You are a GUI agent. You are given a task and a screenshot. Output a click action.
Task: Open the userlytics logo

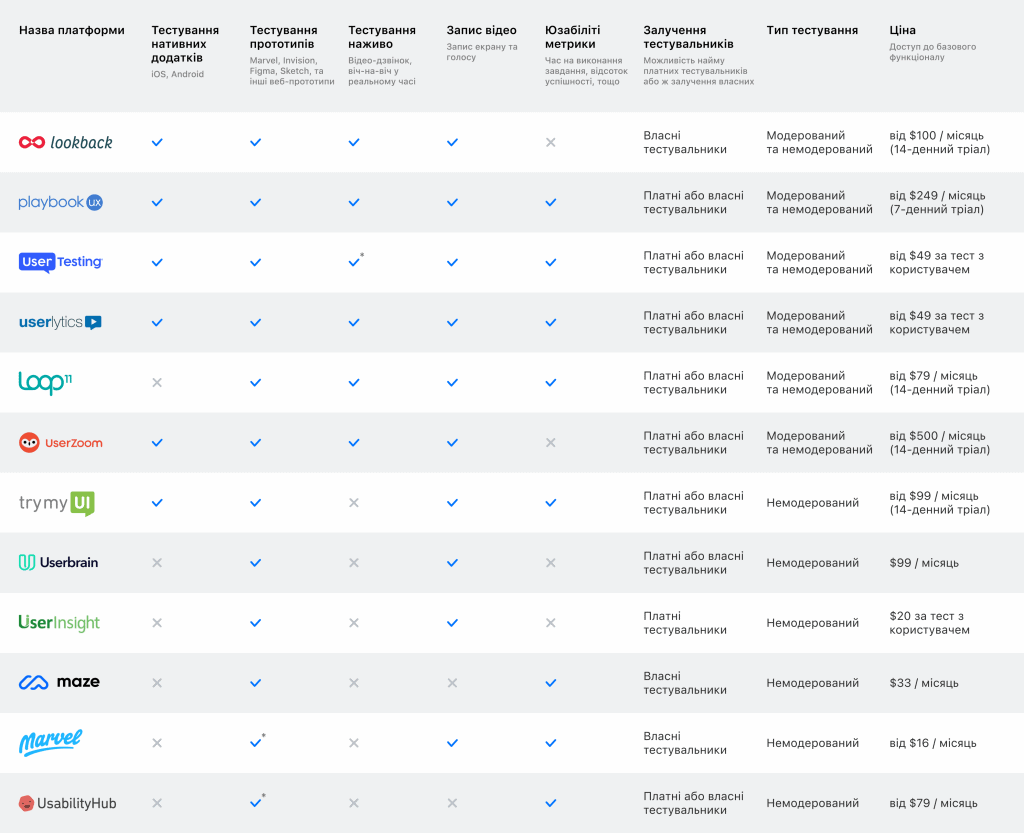60,322
